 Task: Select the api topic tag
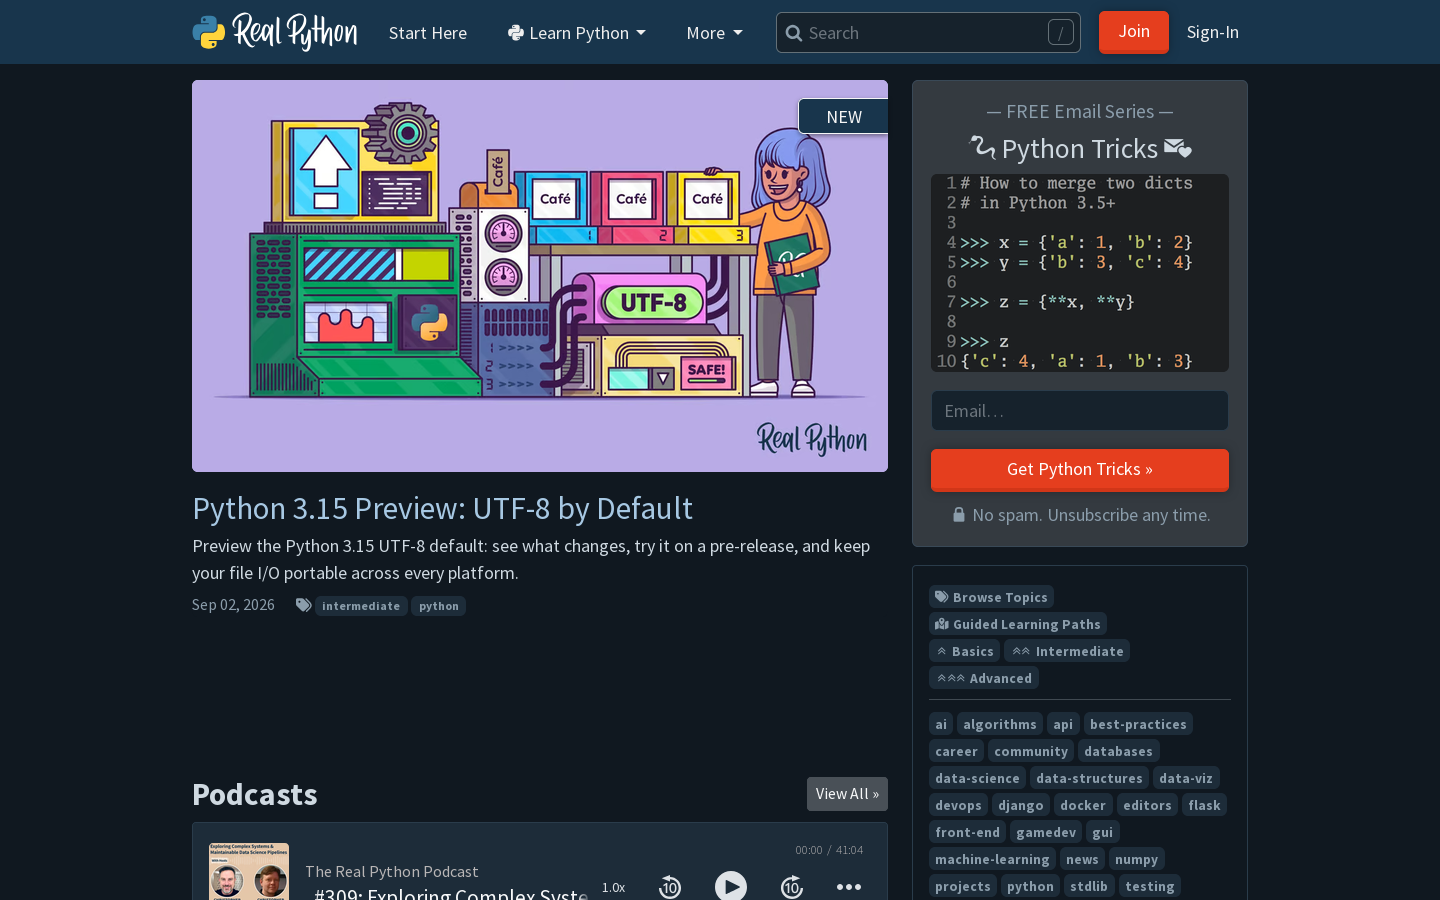point(1063,724)
